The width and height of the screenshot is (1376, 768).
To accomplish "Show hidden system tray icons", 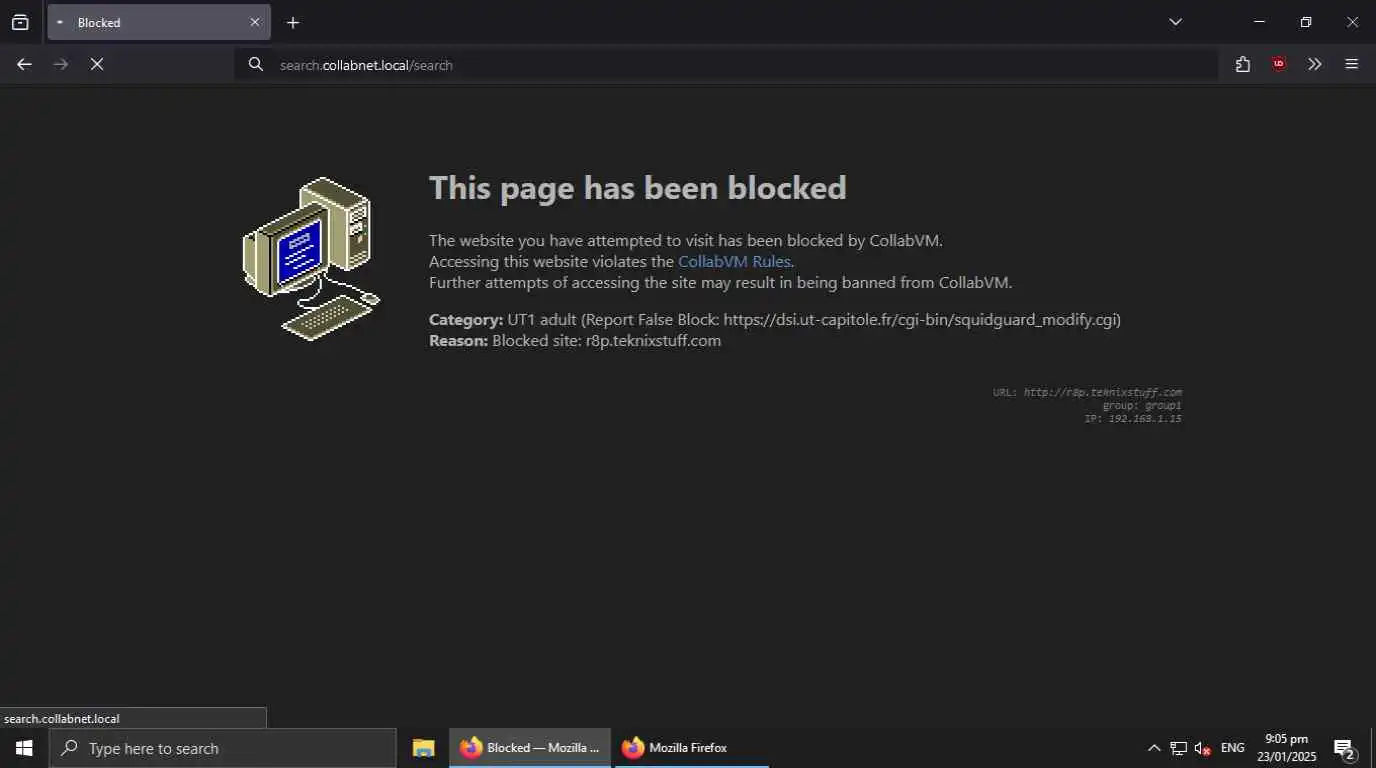I will click(1154, 748).
